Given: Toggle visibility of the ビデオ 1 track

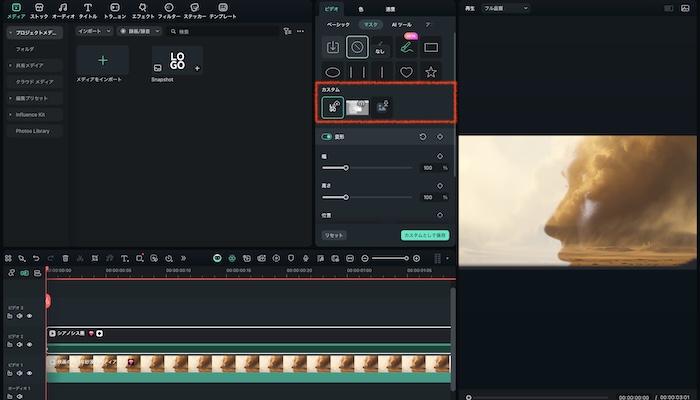Looking at the screenshot, I should tap(29, 373).
